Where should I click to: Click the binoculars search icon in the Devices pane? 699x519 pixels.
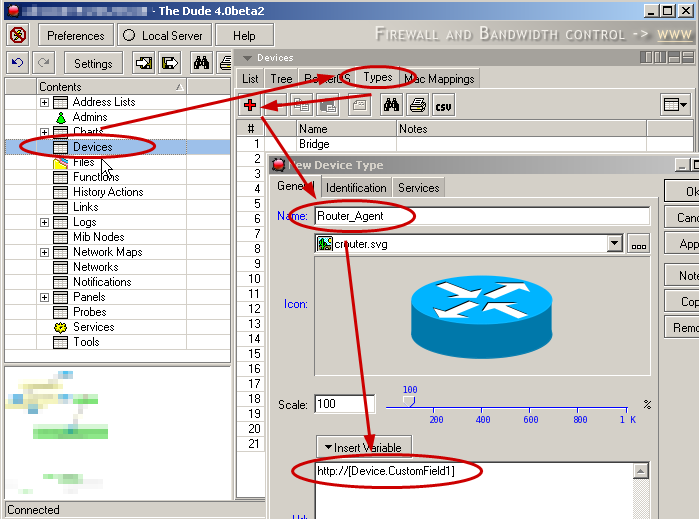click(391, 105)
